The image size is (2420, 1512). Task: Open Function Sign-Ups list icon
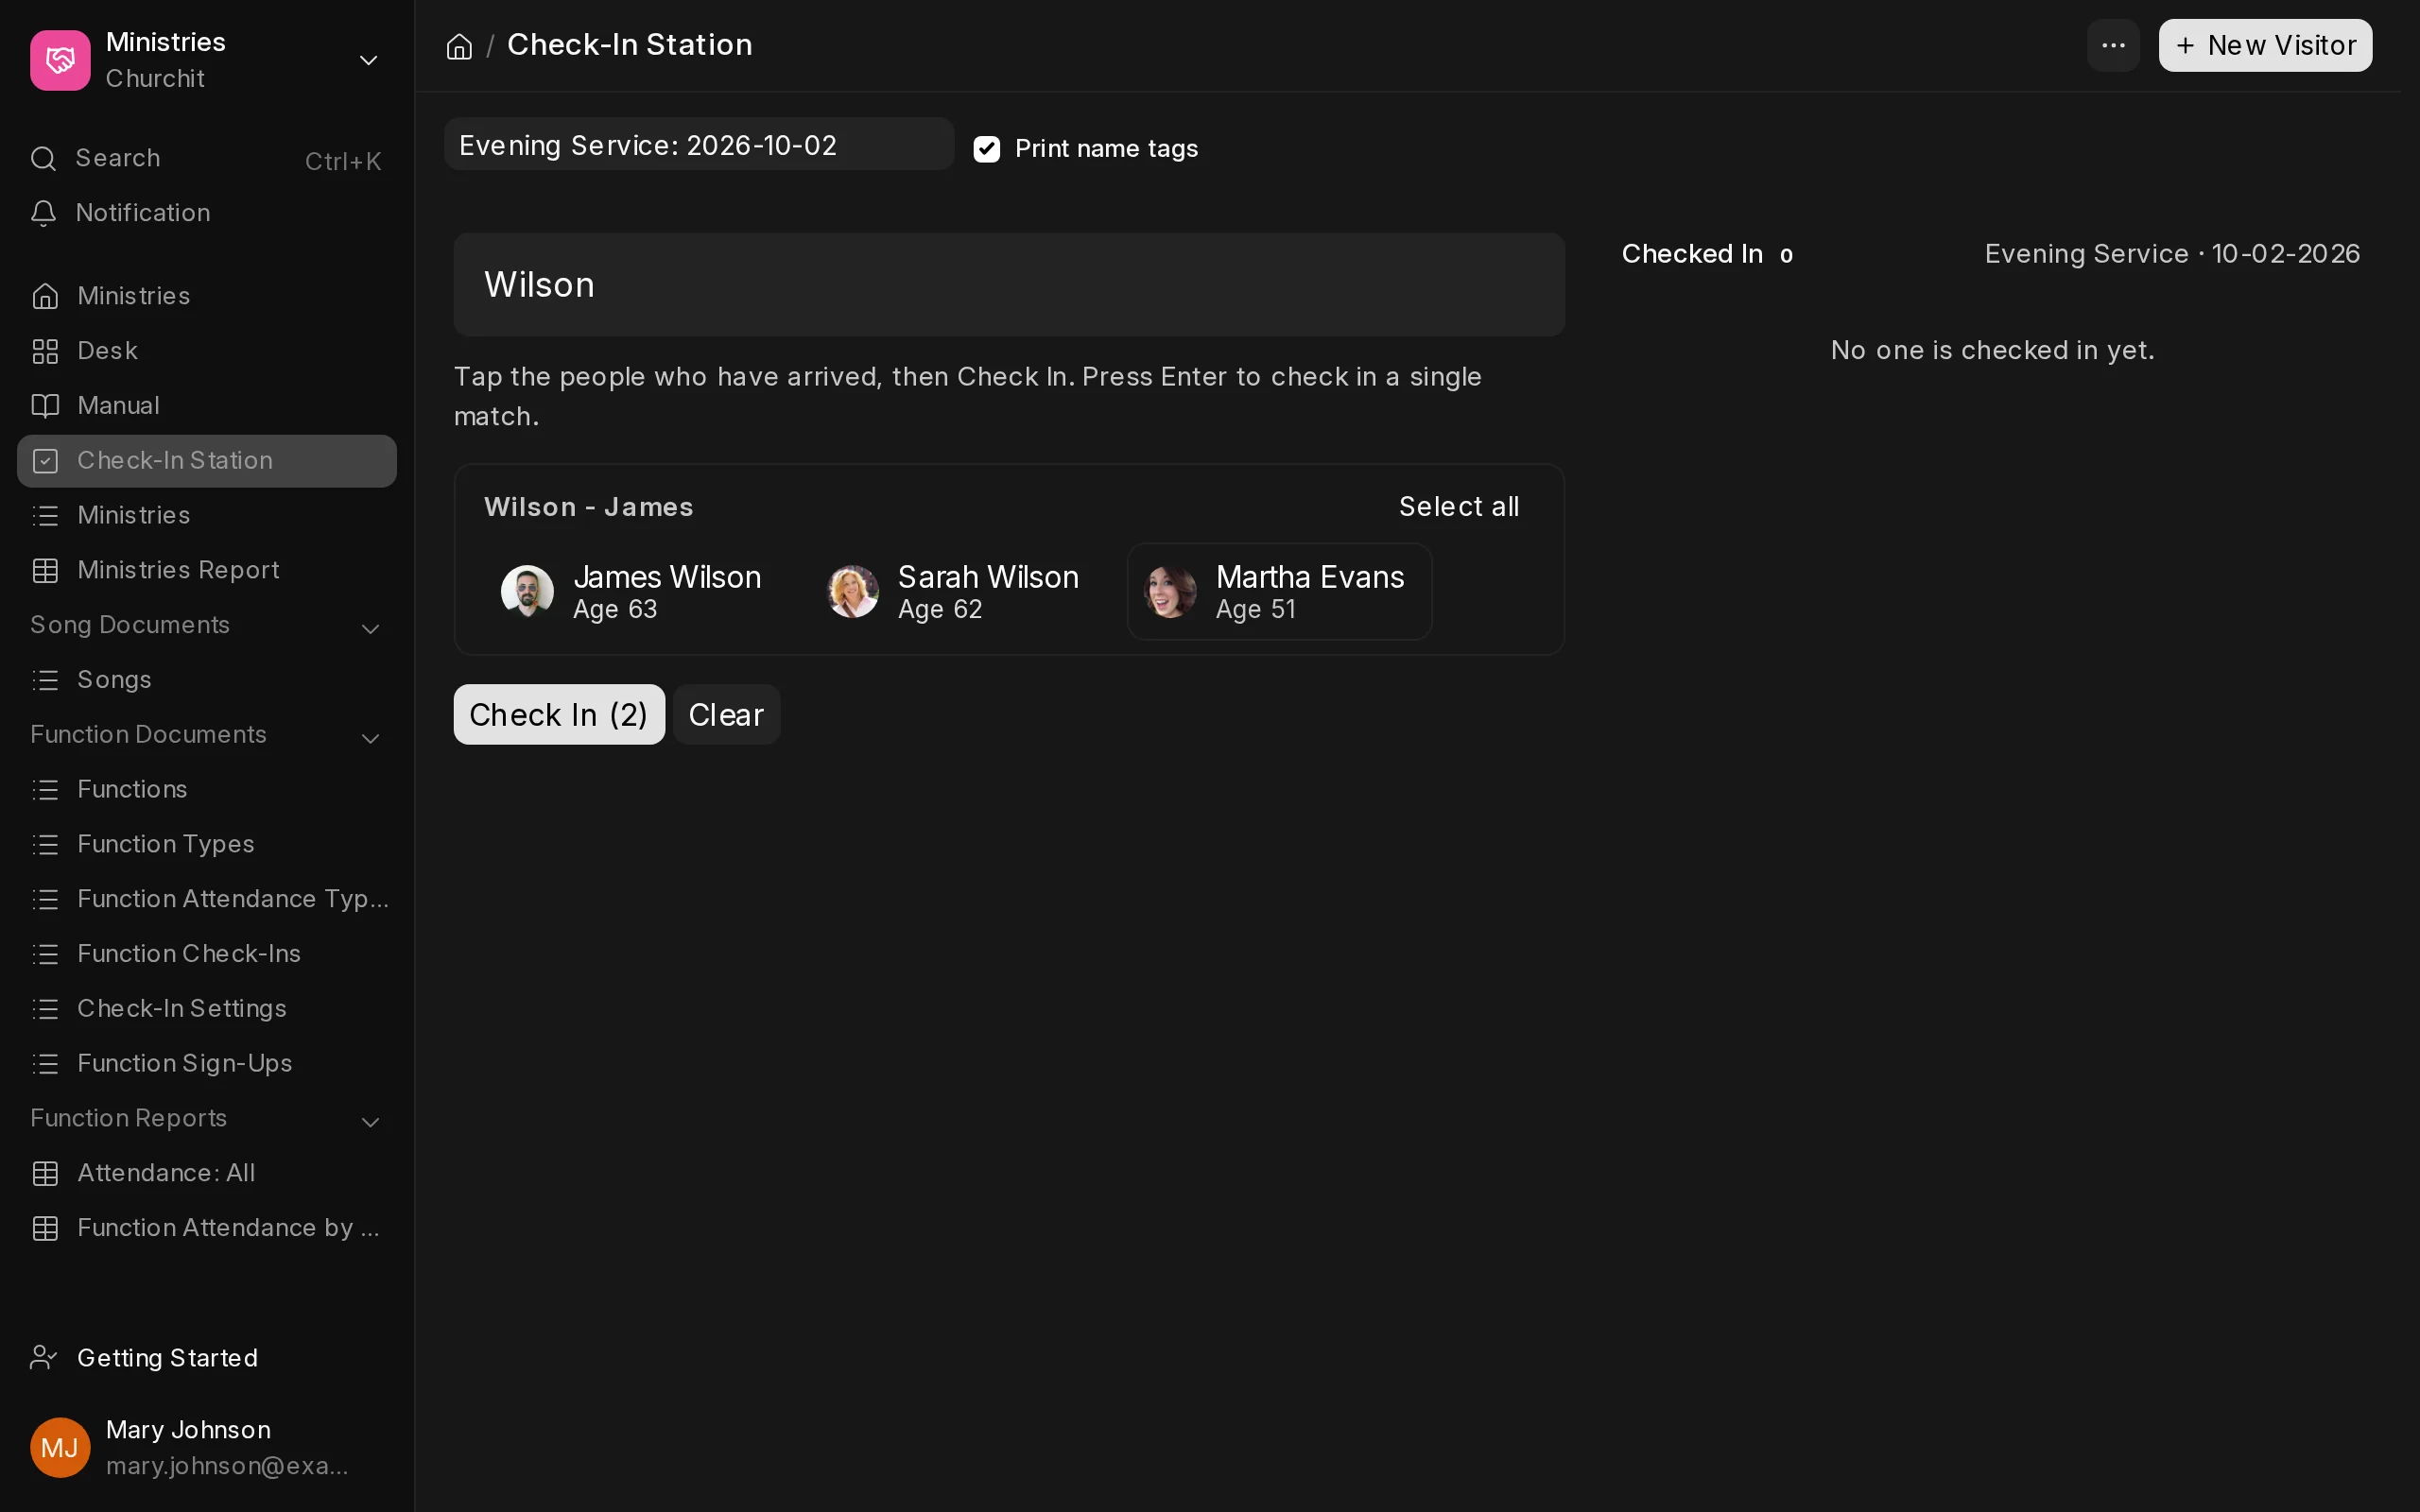tap(45, 1064)
